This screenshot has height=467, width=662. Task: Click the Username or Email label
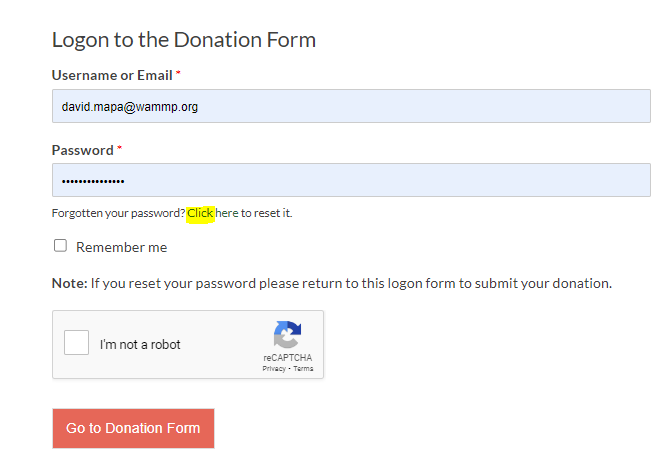pos(112,75)
